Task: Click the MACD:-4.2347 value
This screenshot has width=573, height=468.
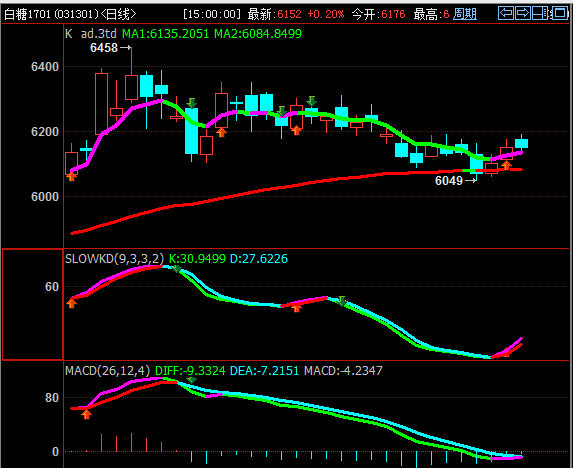Action: tap(344, 371)
